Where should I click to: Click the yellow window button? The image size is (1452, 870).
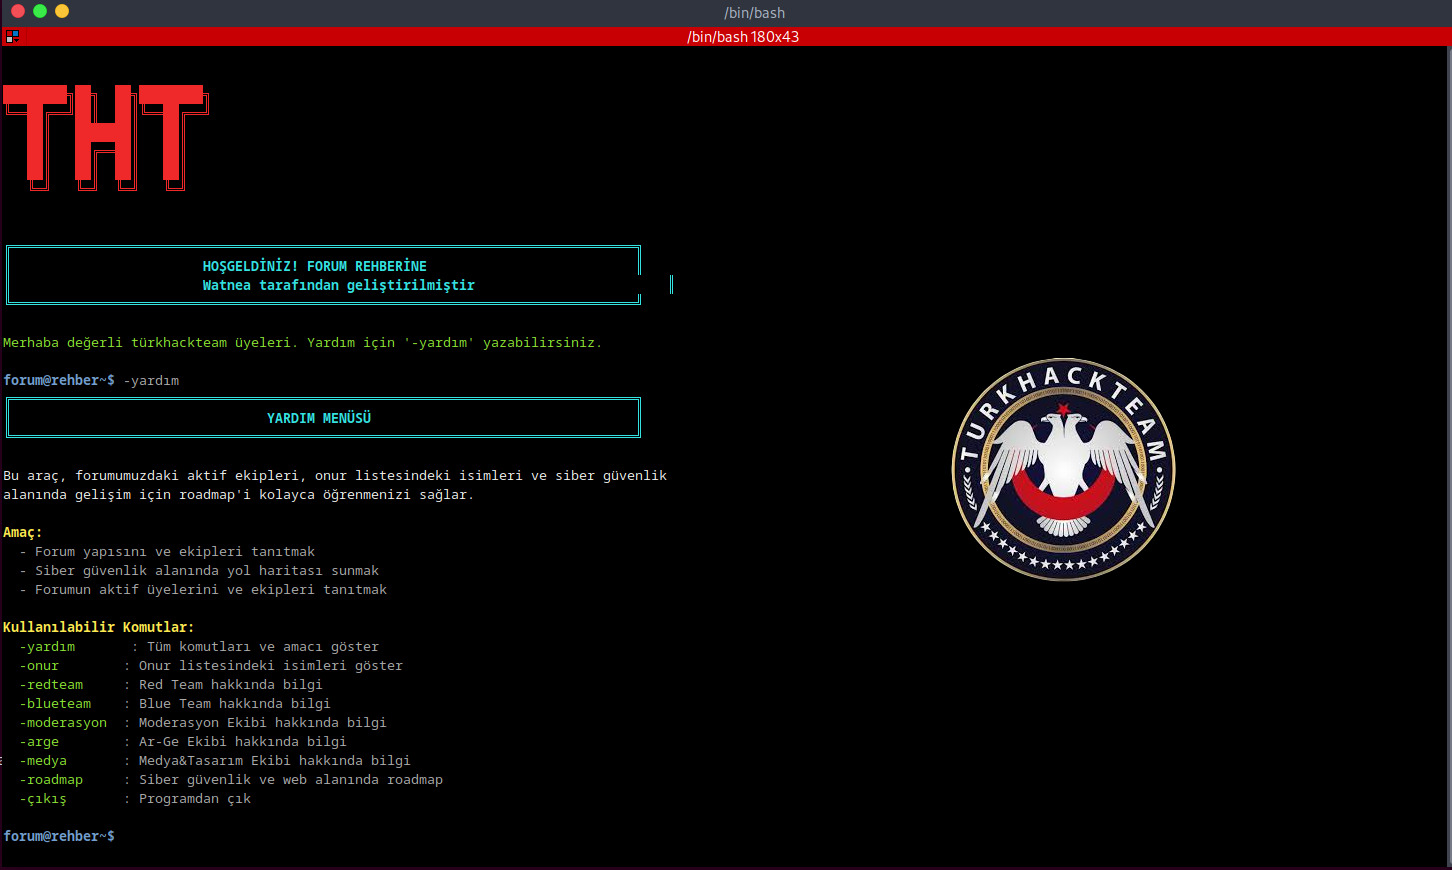[62, 11]
